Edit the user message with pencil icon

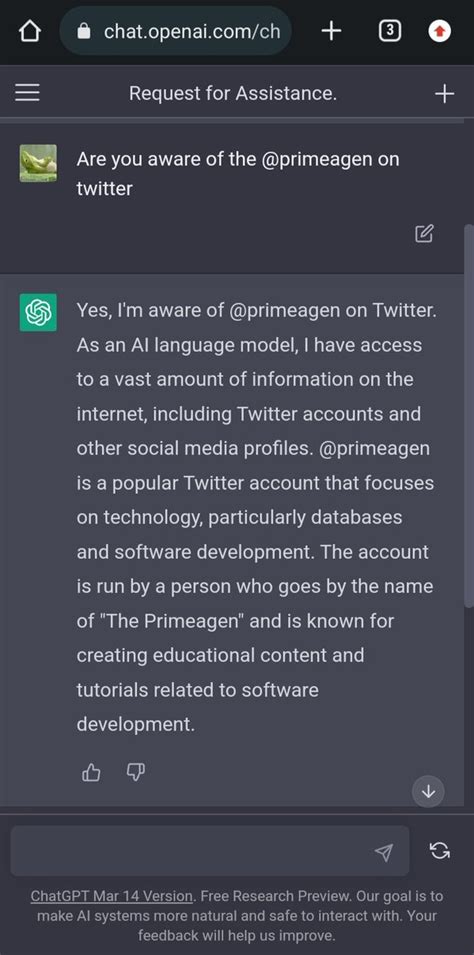point(424,233)
